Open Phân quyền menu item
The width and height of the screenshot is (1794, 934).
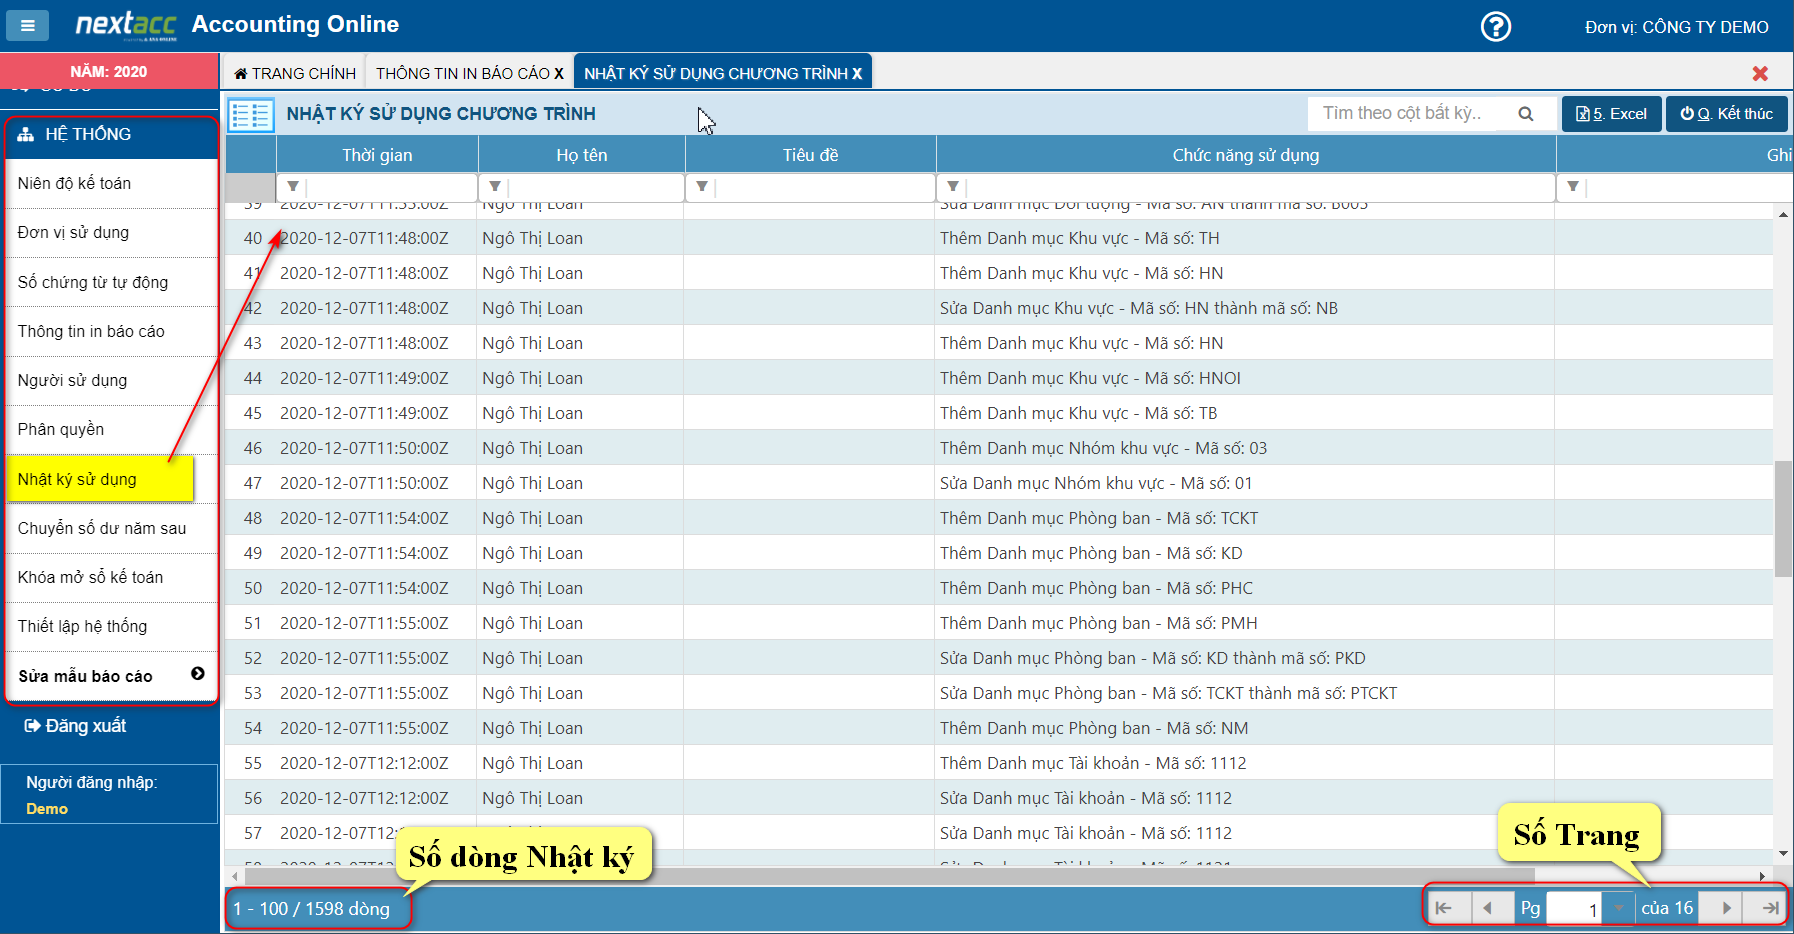click(61, 429)
